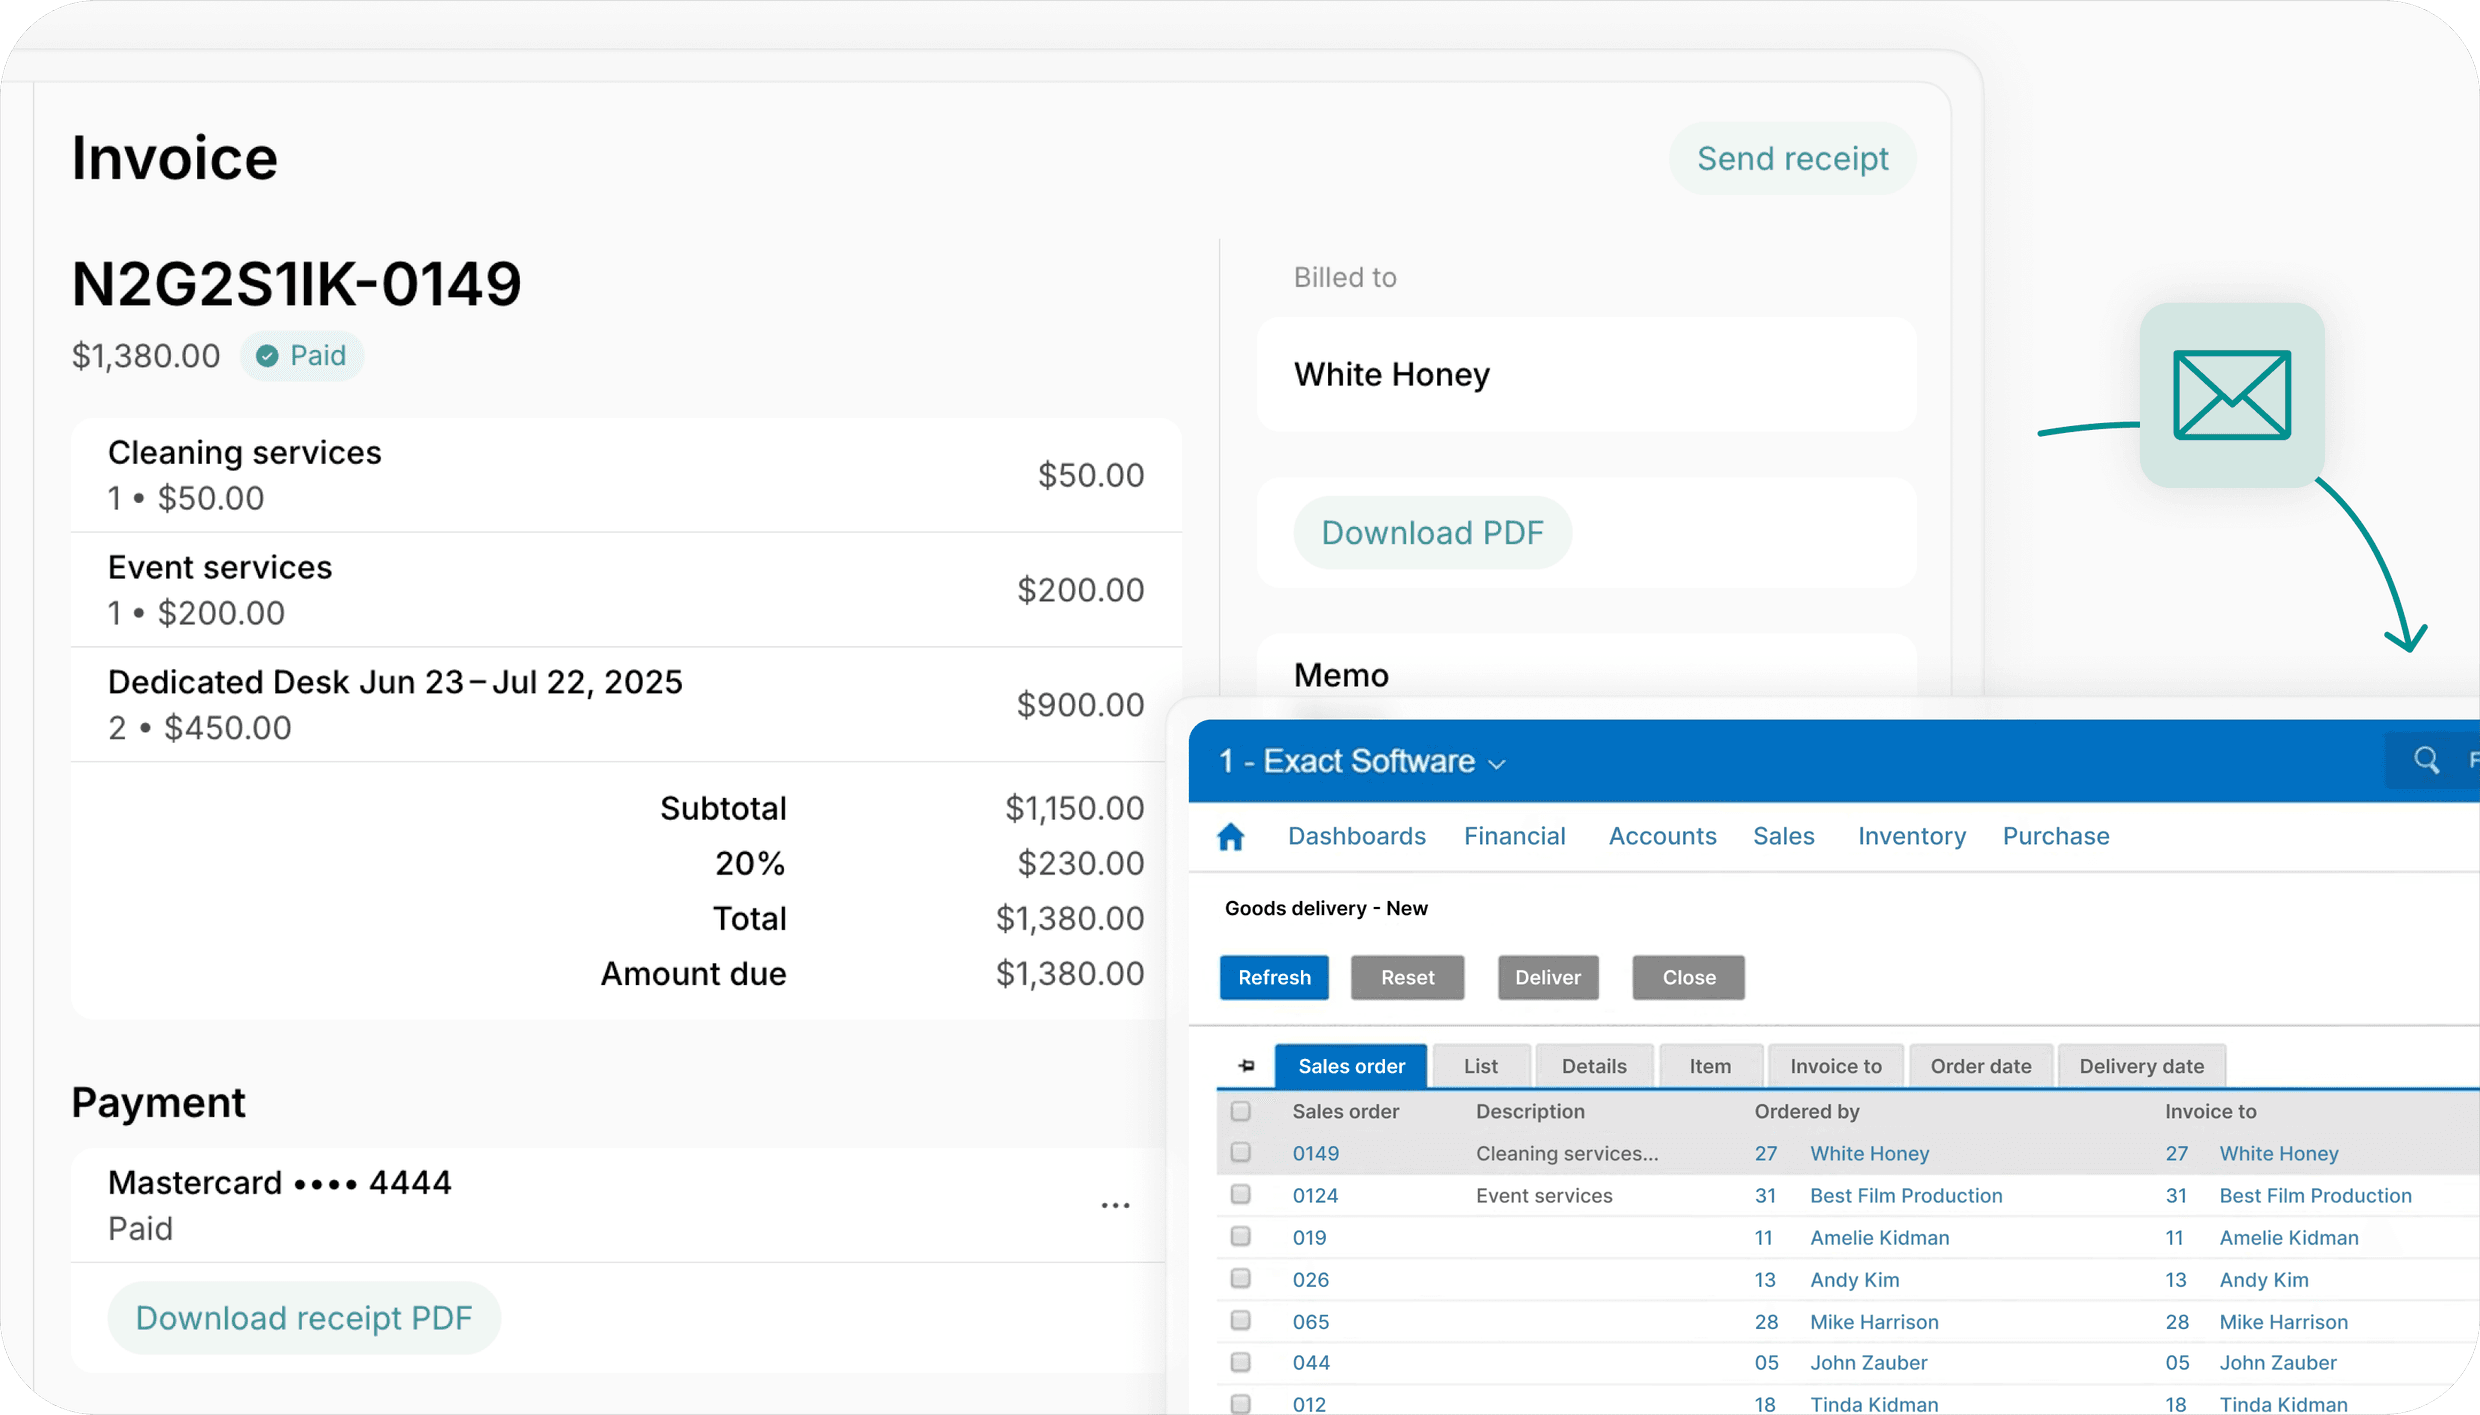The width and height of the screenshot is (2480, 1415).
Task: Toggle the select-all checkbox in table header
Action: [x=1241, y=1111]
